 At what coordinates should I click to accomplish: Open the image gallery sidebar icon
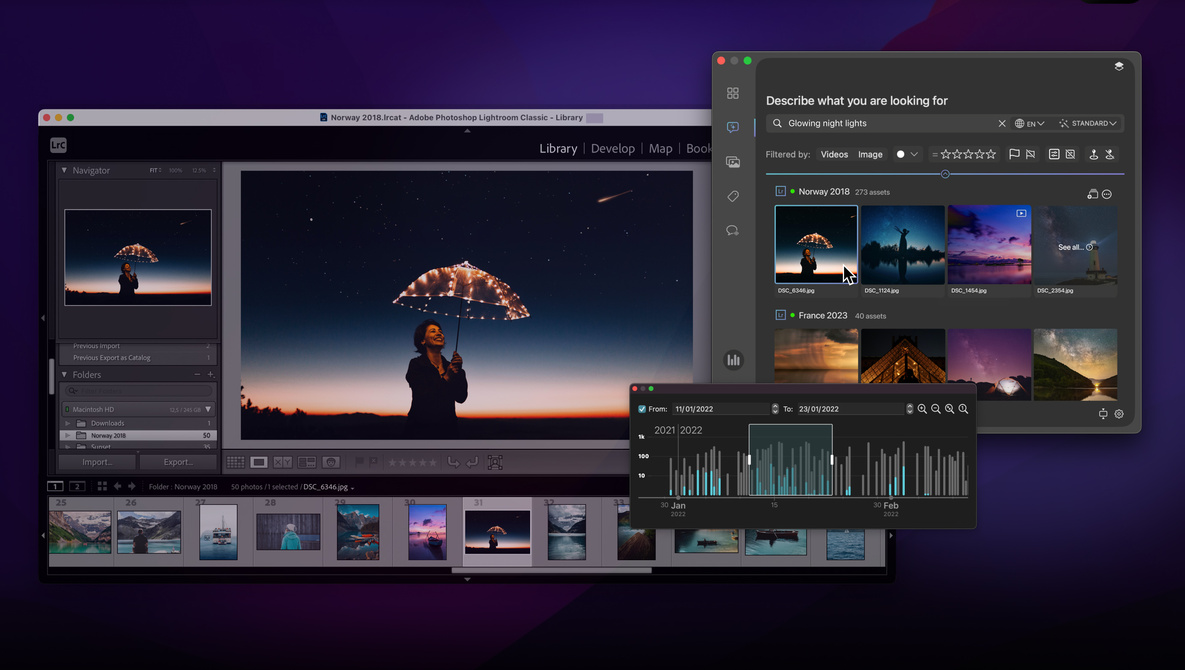(732, 162)
